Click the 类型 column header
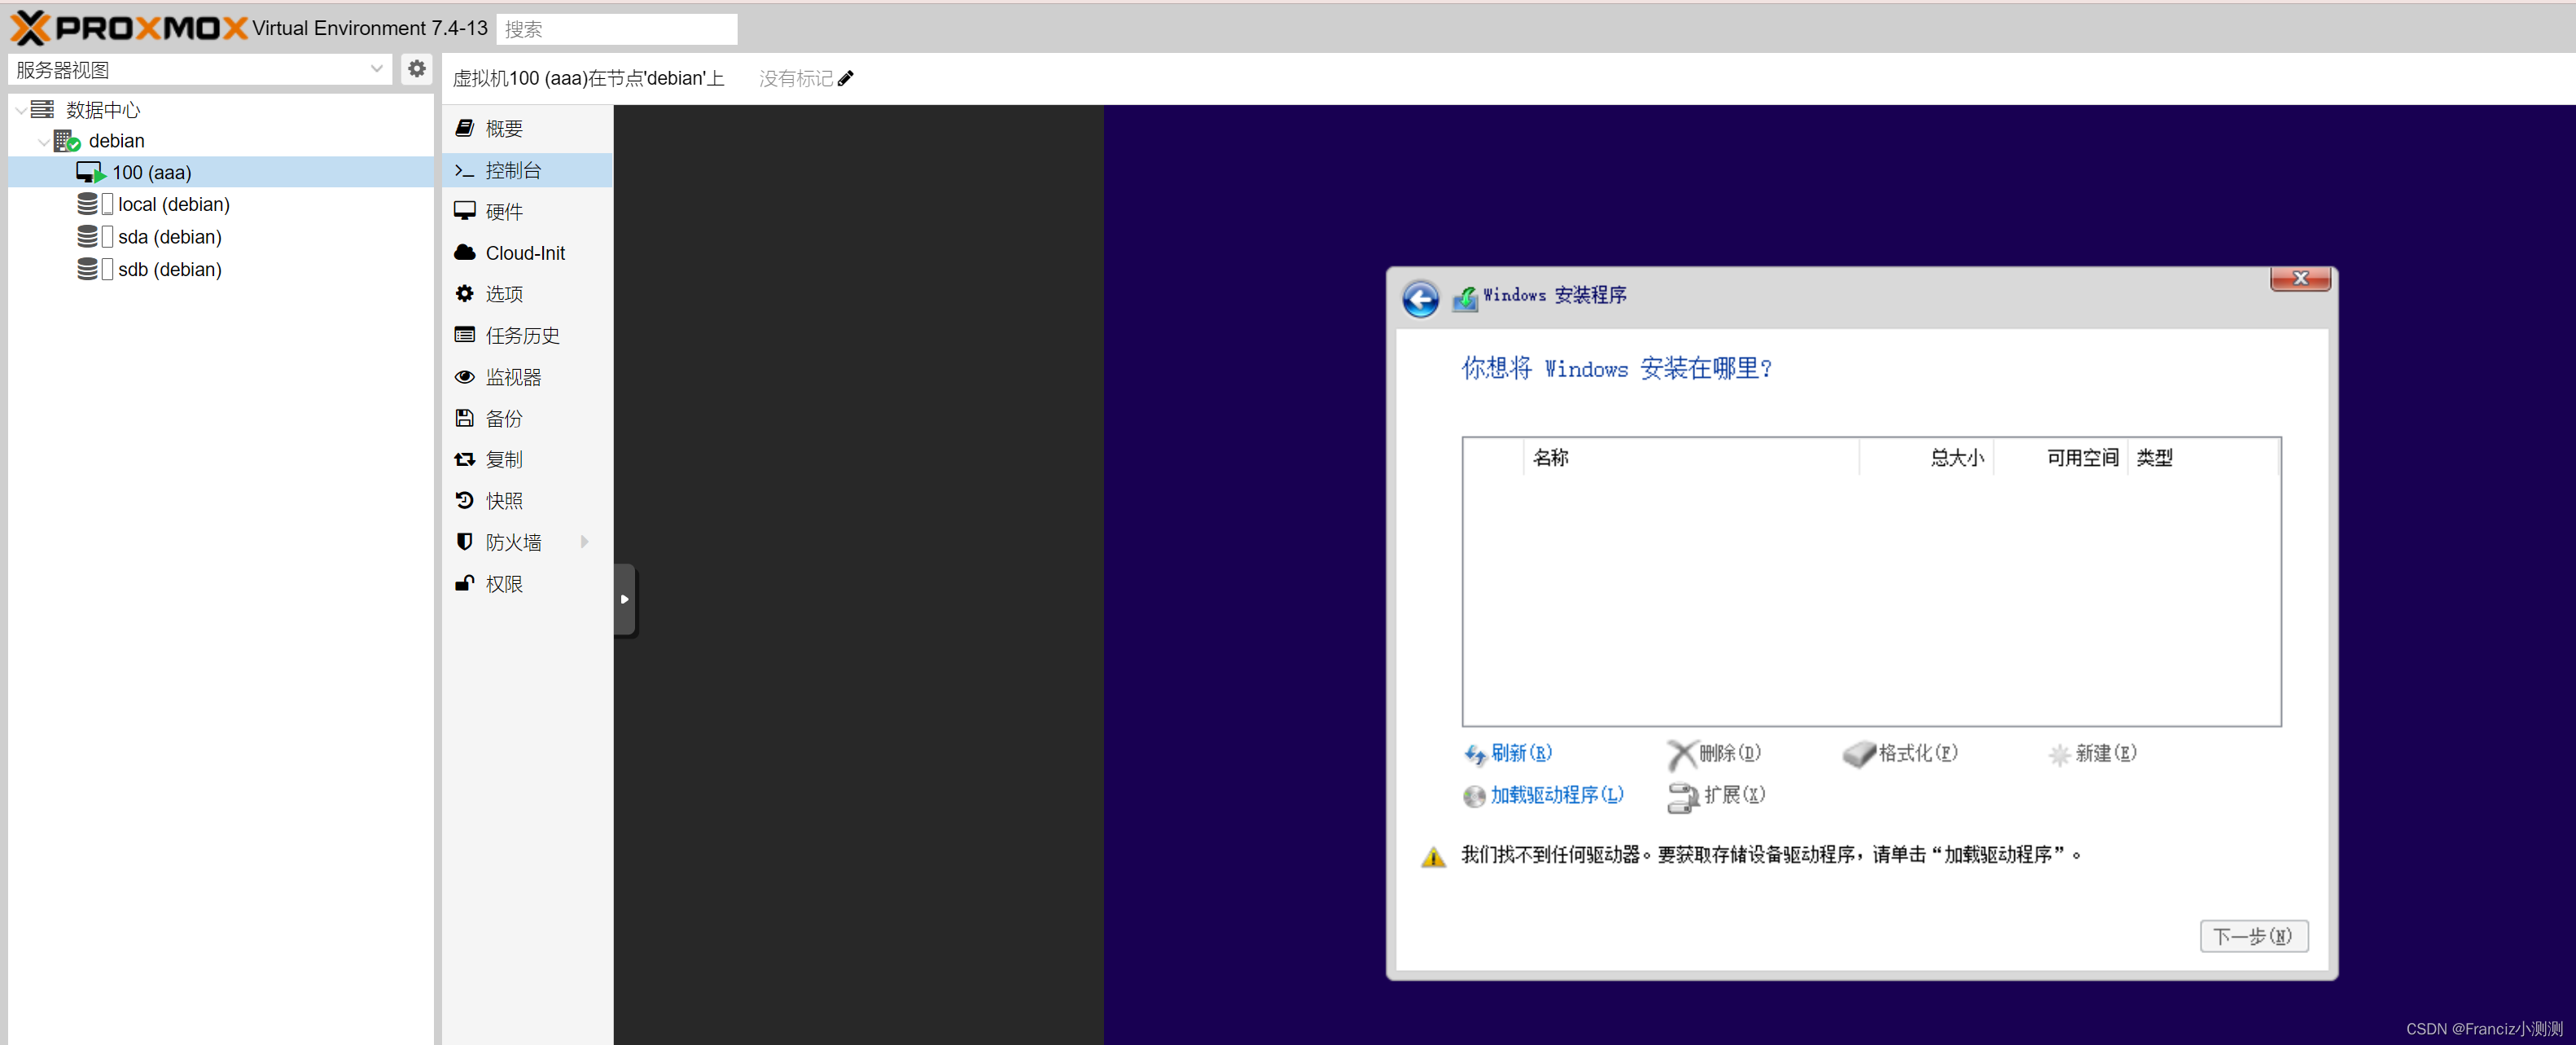Screen dimensions: 2576x1045 2203,457
